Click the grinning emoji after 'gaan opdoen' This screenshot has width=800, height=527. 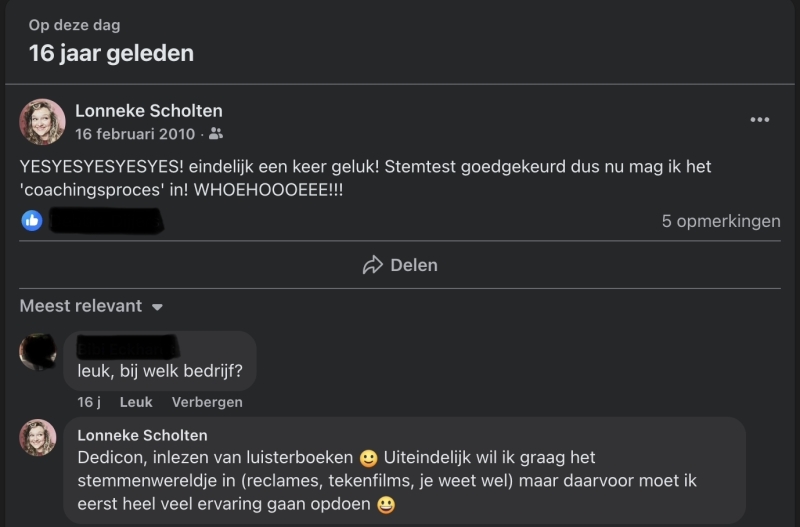coord(385,504)
